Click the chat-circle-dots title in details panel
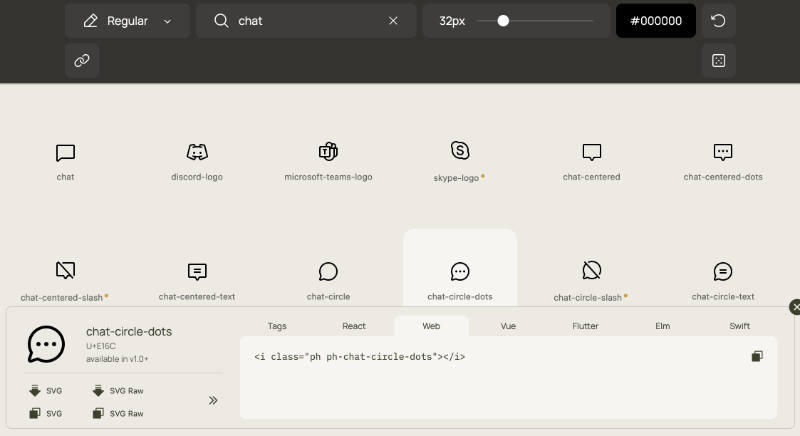This screenshot has width=800, height=436. click(x=129, y=331)
